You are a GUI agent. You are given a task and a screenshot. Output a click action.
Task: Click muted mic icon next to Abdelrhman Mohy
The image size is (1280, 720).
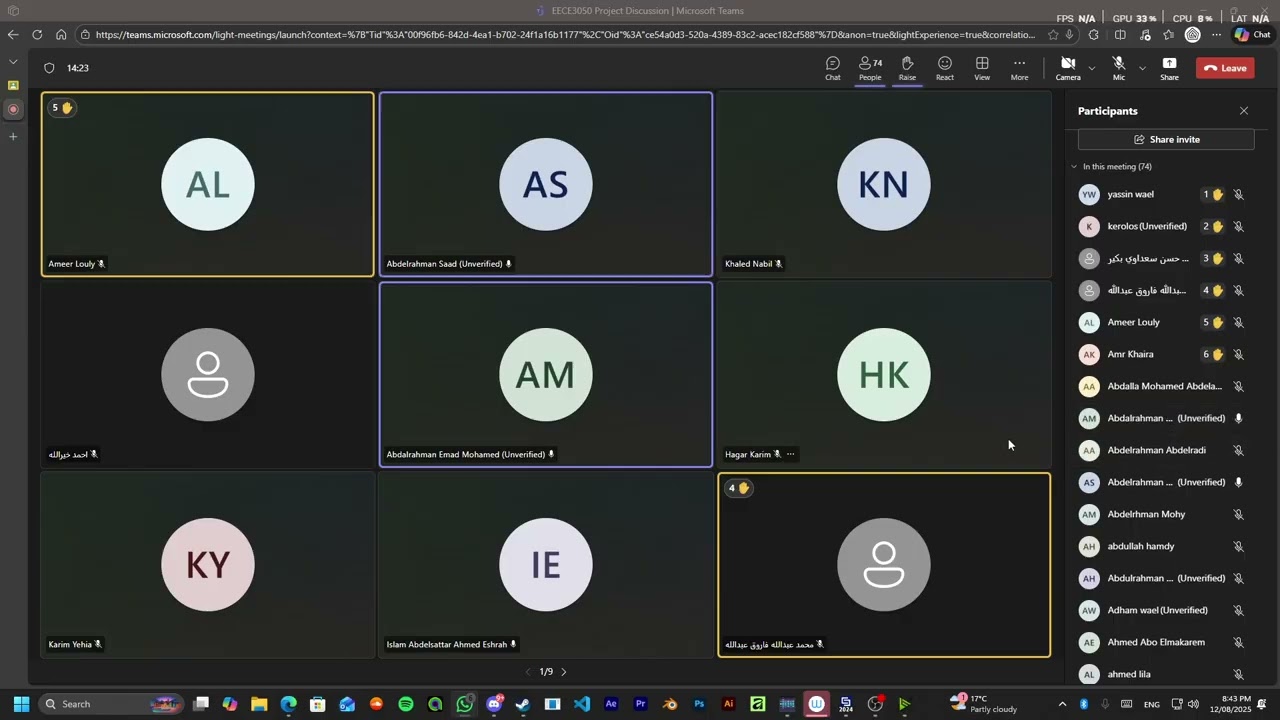click(1238, 515)
